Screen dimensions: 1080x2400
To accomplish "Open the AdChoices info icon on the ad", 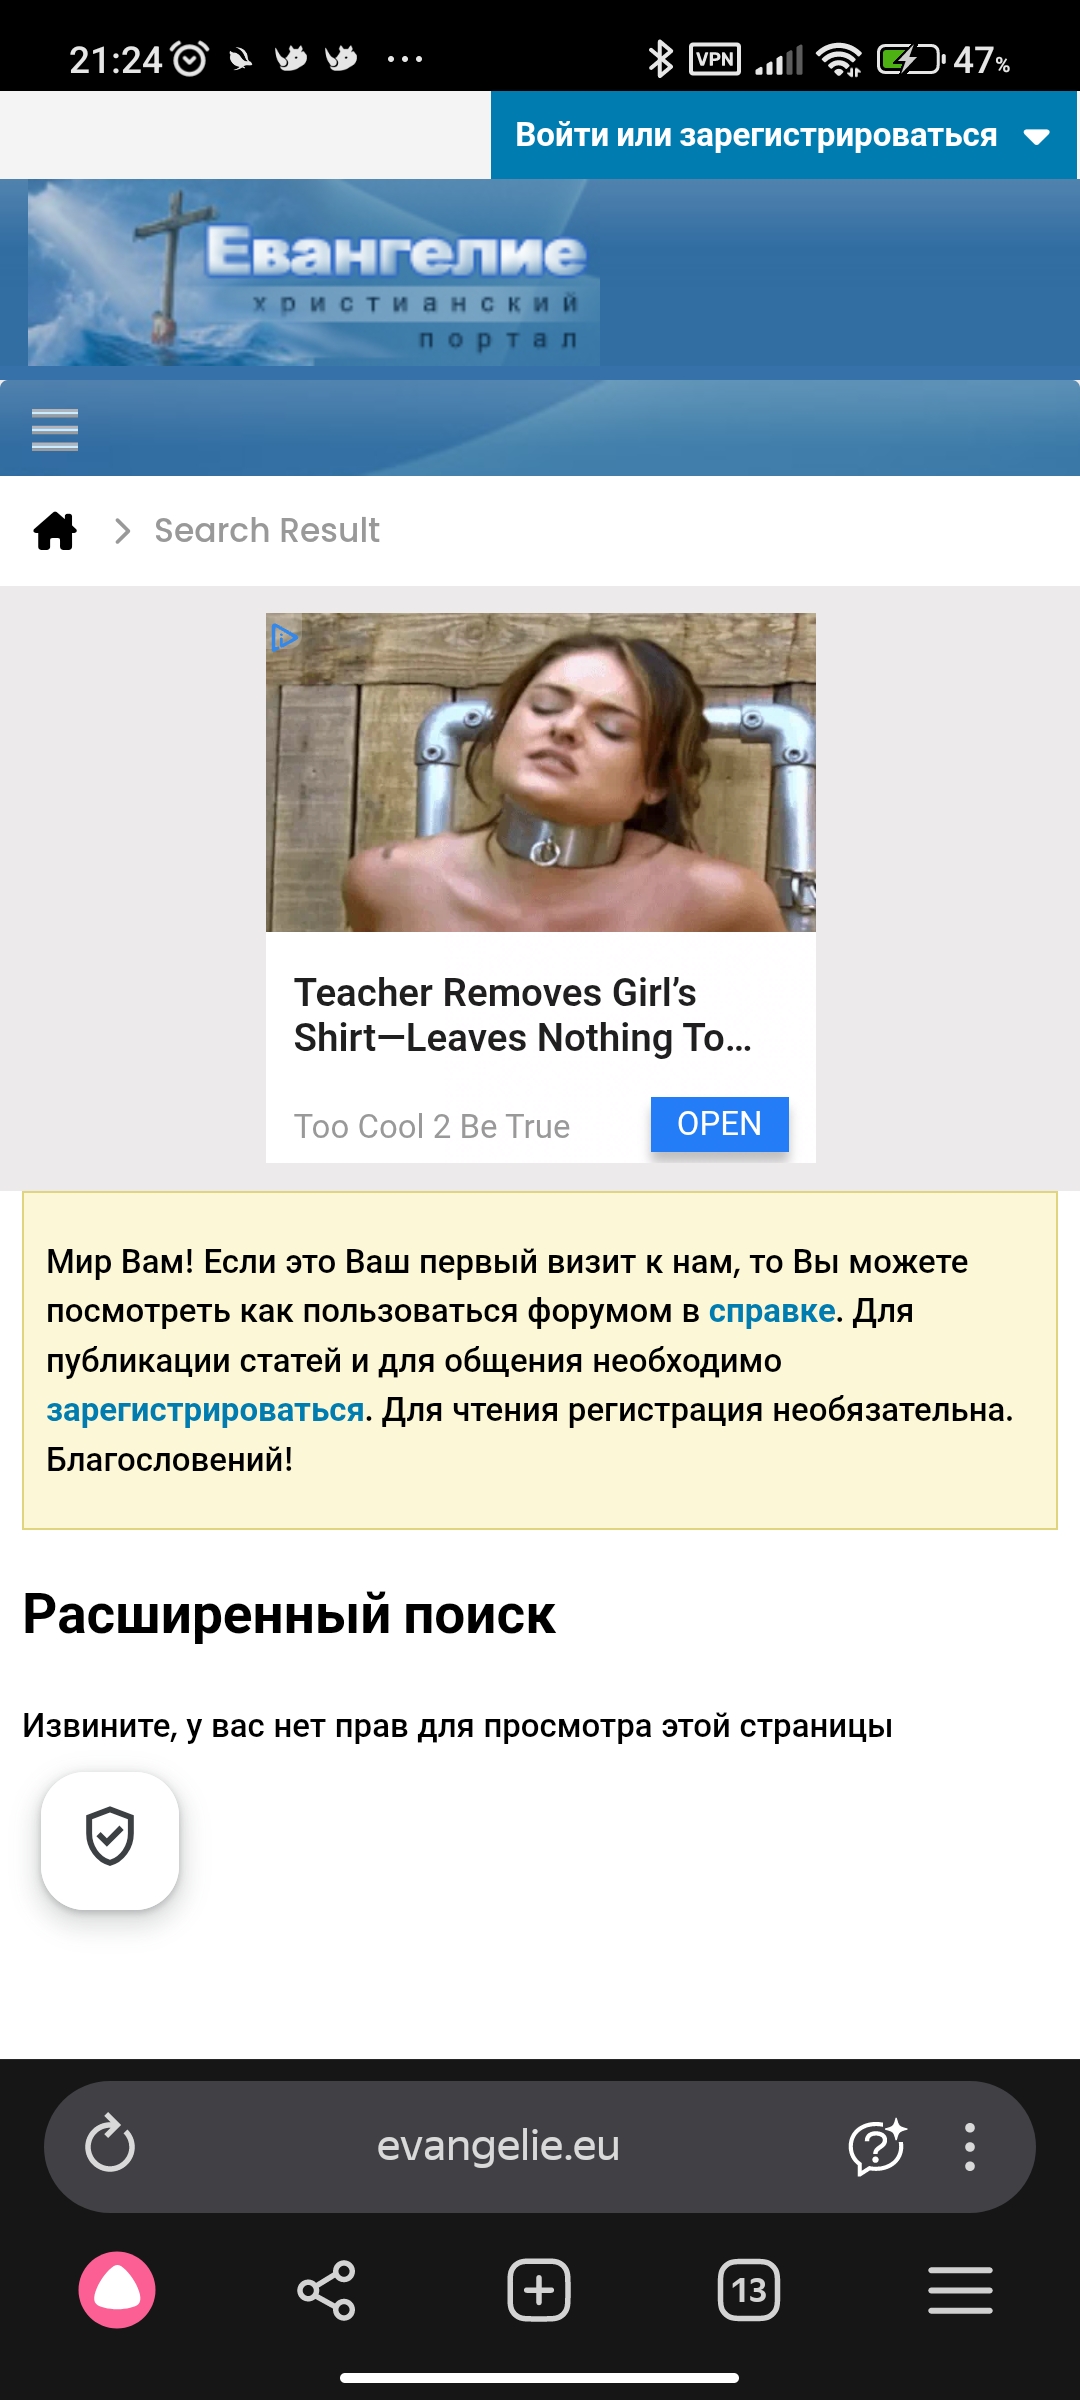I will pos(284,636).
